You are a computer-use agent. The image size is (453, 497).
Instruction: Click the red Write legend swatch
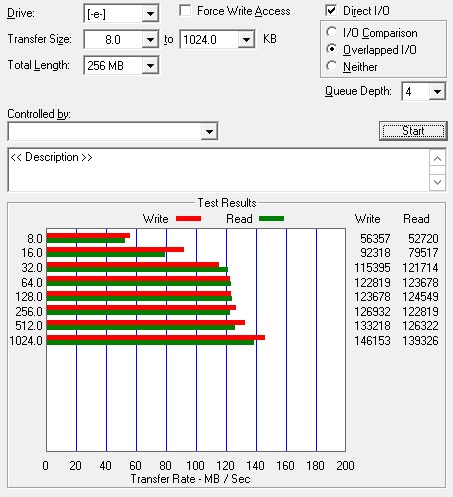click(189, 219)
